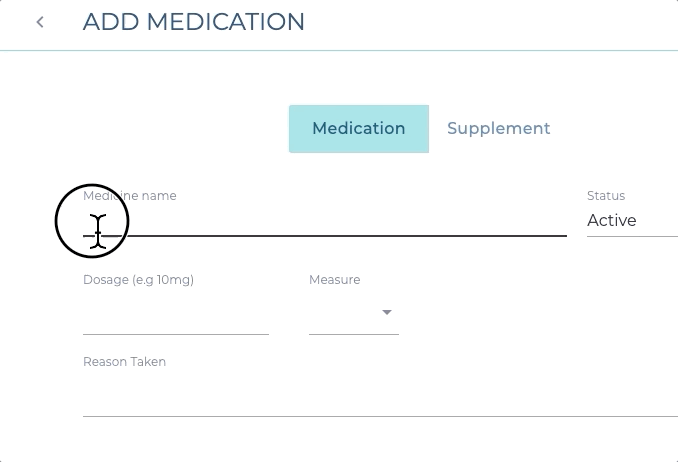678x462 pixels.
Task: Switch to the Supplement tab
Action: 498,129
